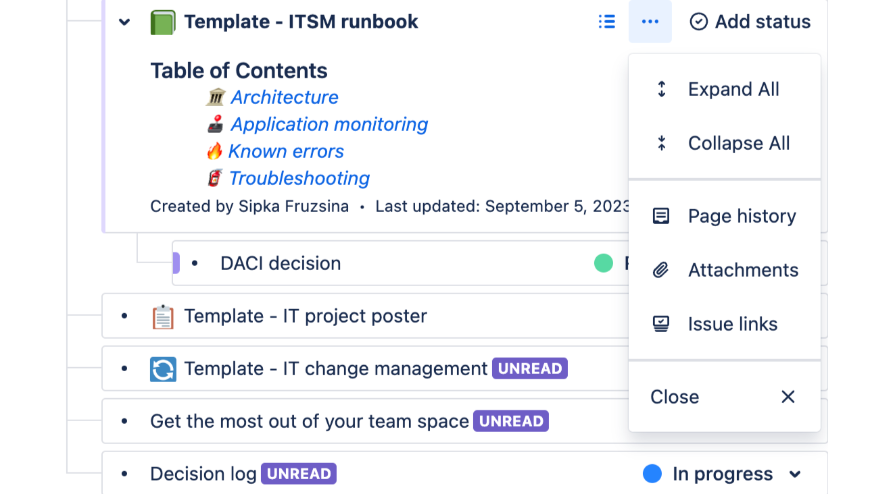Screen dimensions: 870x494
Task: Click the clipboard icon for IT project poster
Action: point(163,316)
